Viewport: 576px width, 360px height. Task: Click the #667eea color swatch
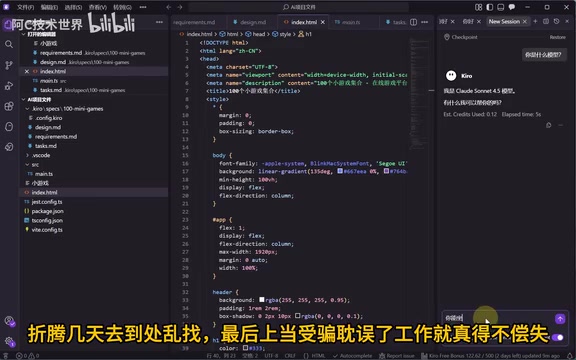340,171
